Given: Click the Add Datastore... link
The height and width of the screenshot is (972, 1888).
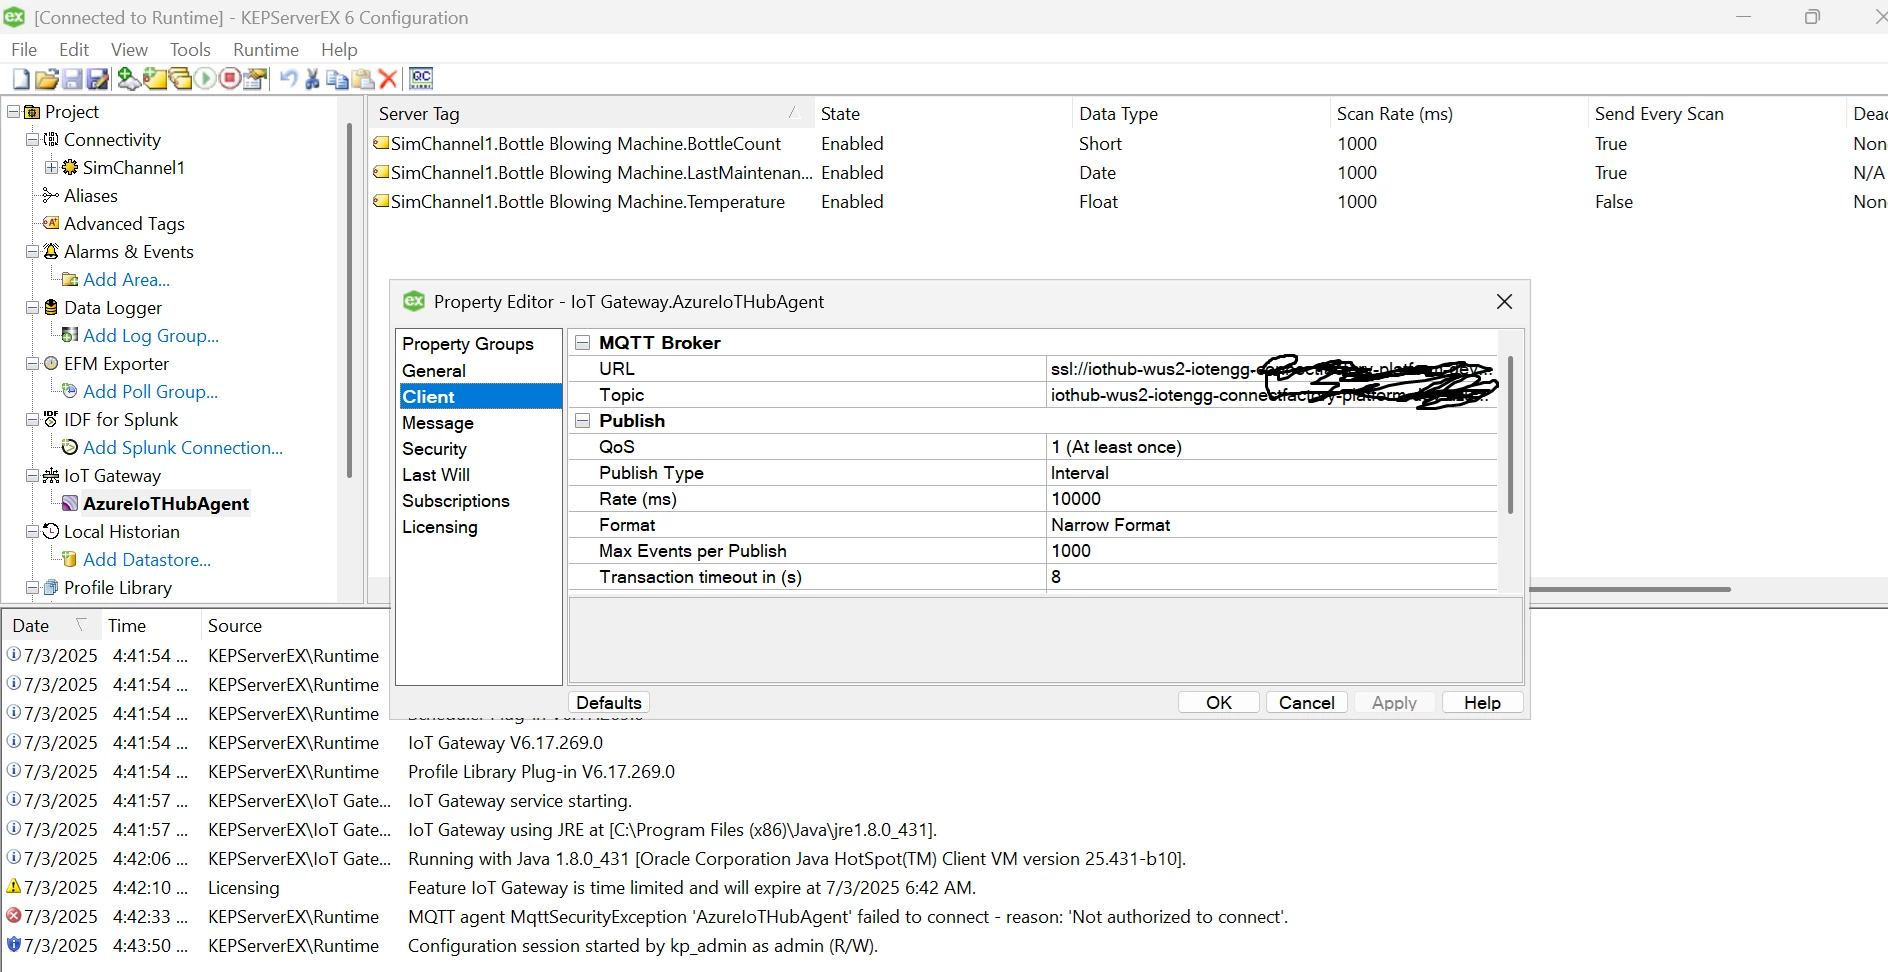Looking at the screenshot, I should coord(147,560).
